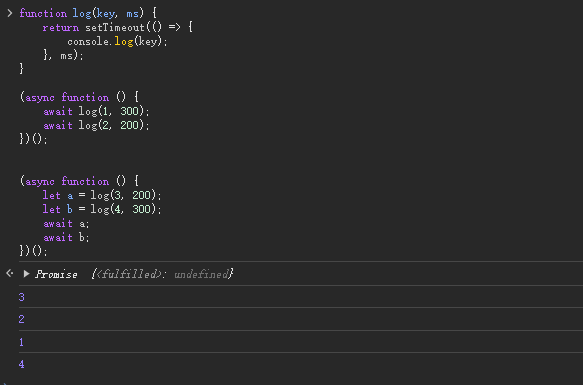
Task: Click the return value arrow icon
Action: point(10,273)
